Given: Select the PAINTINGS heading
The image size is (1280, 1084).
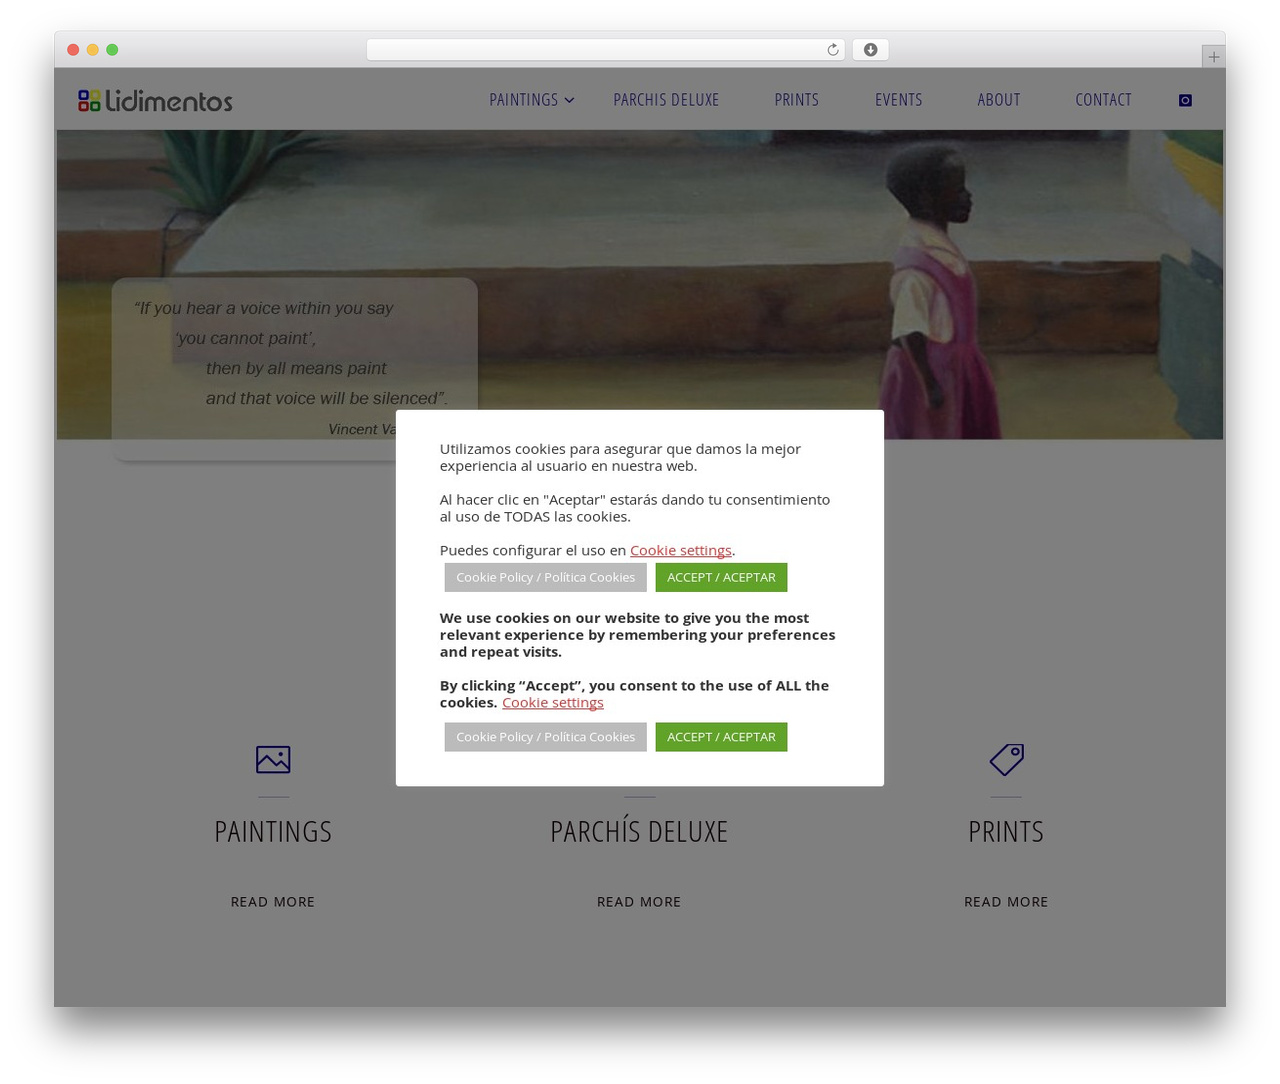Looking at the screenshot, I should point(273,831).
